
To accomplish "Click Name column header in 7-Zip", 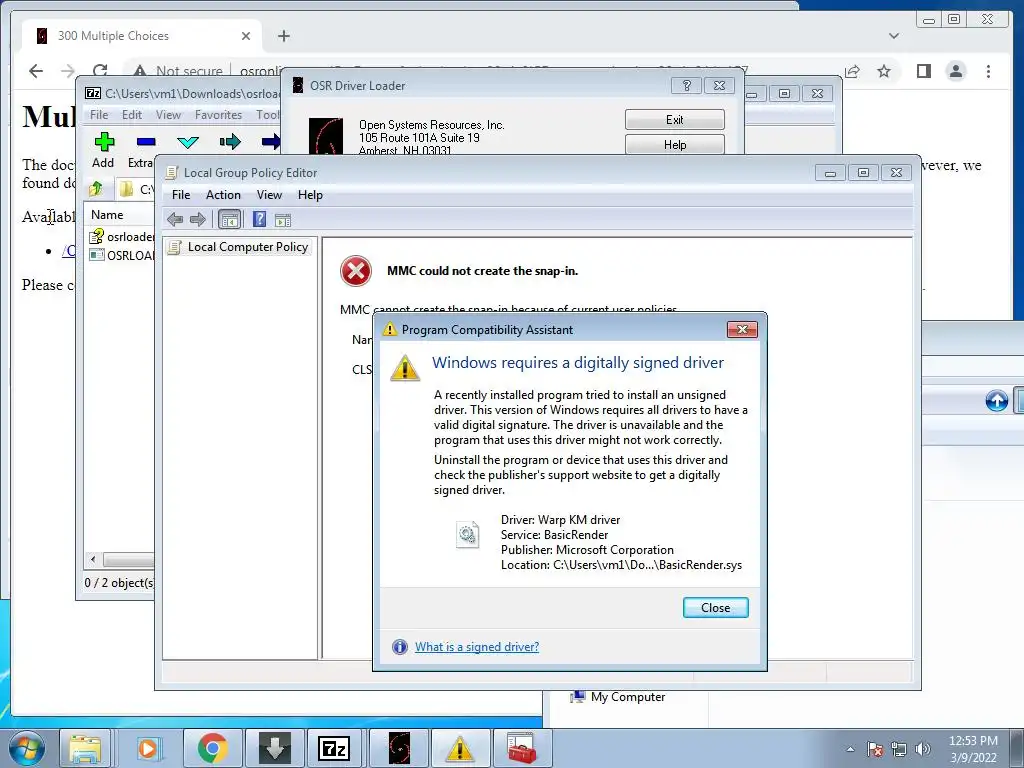I will 119,214.
